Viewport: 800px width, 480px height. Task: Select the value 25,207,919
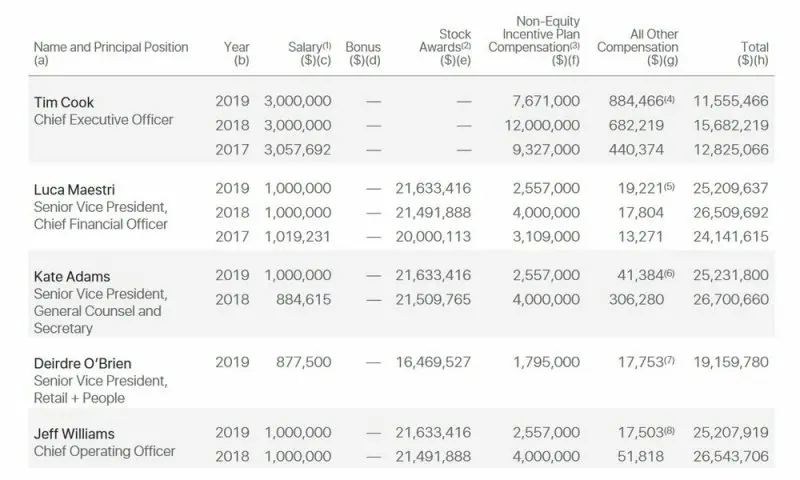click(x=731, y=433)
